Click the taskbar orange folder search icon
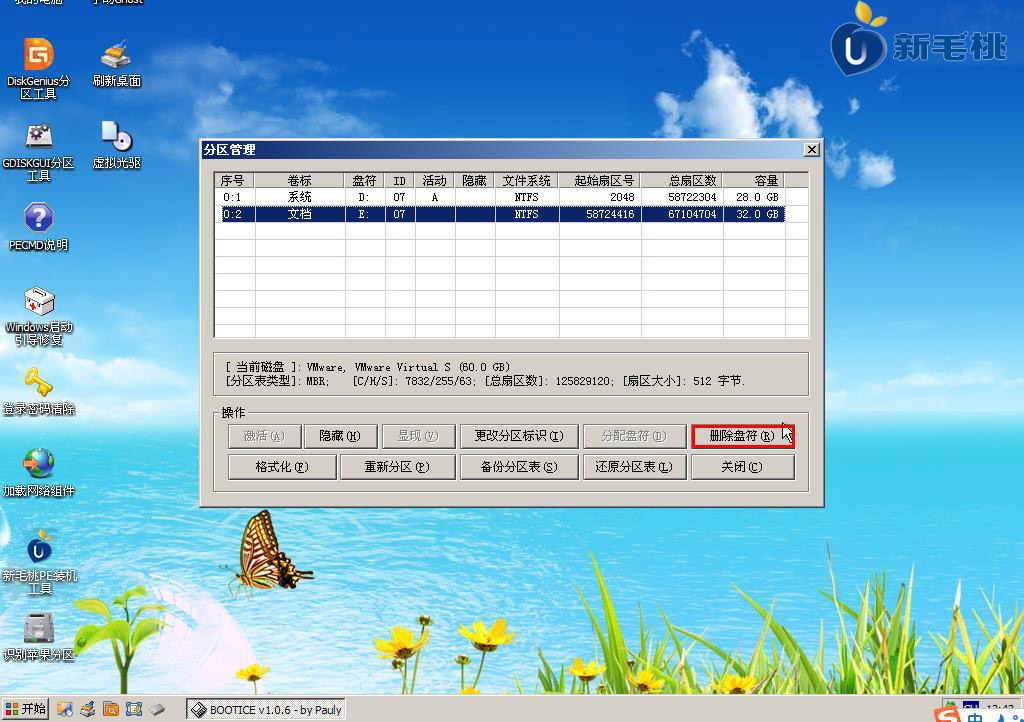The height and width of the screenshot is (722, 1024). [111, 709]
